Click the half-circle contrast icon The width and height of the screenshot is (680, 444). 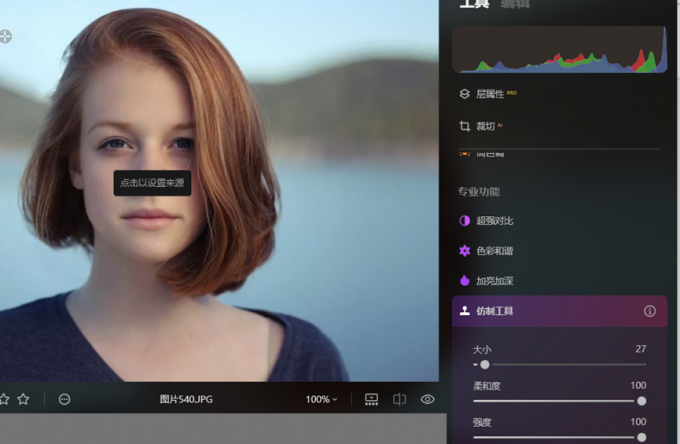464,221
